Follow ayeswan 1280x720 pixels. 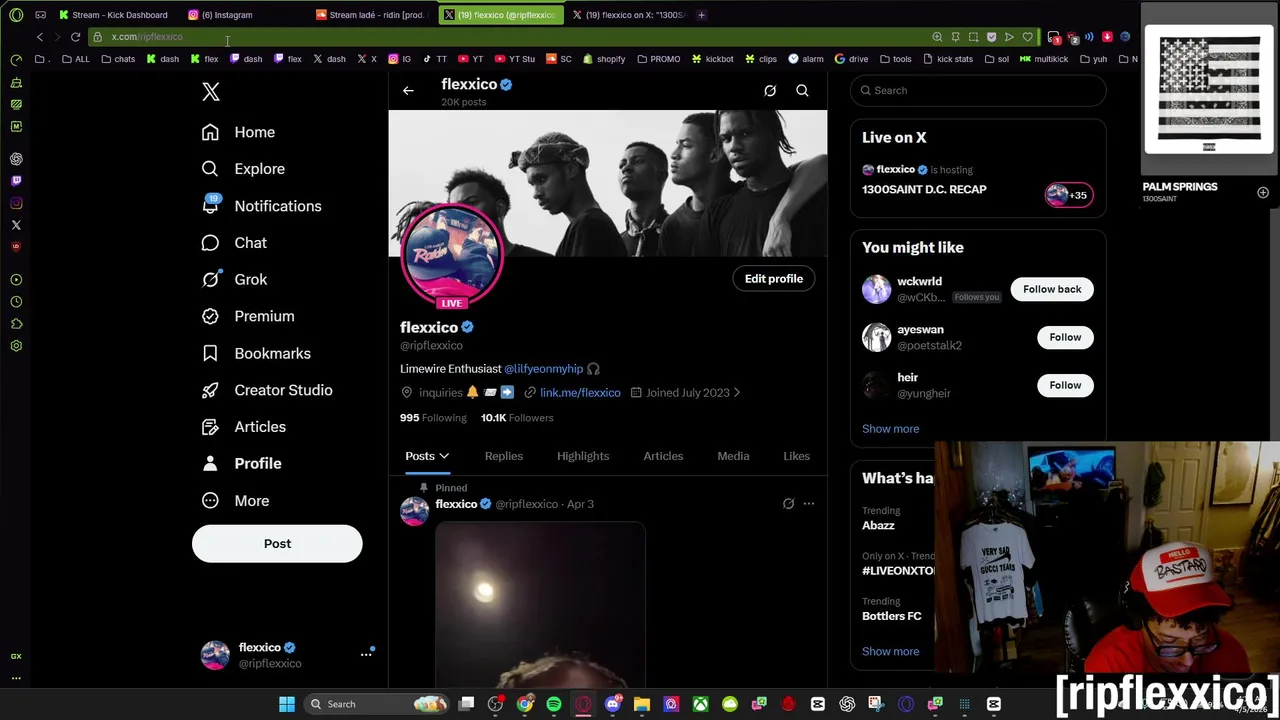point(1065,337)
